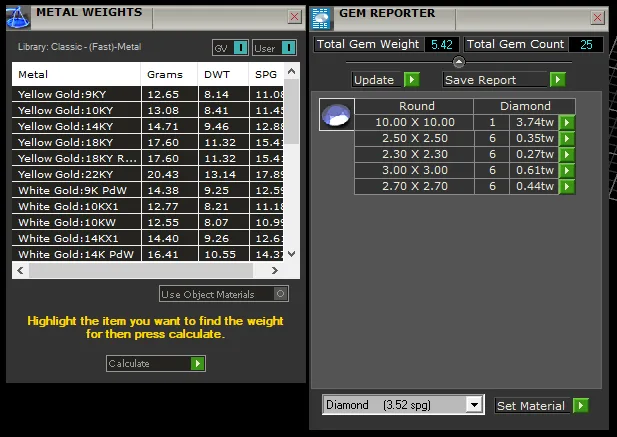
Task: Select the White Gold:9K PdW row
Action: [148, 190]
